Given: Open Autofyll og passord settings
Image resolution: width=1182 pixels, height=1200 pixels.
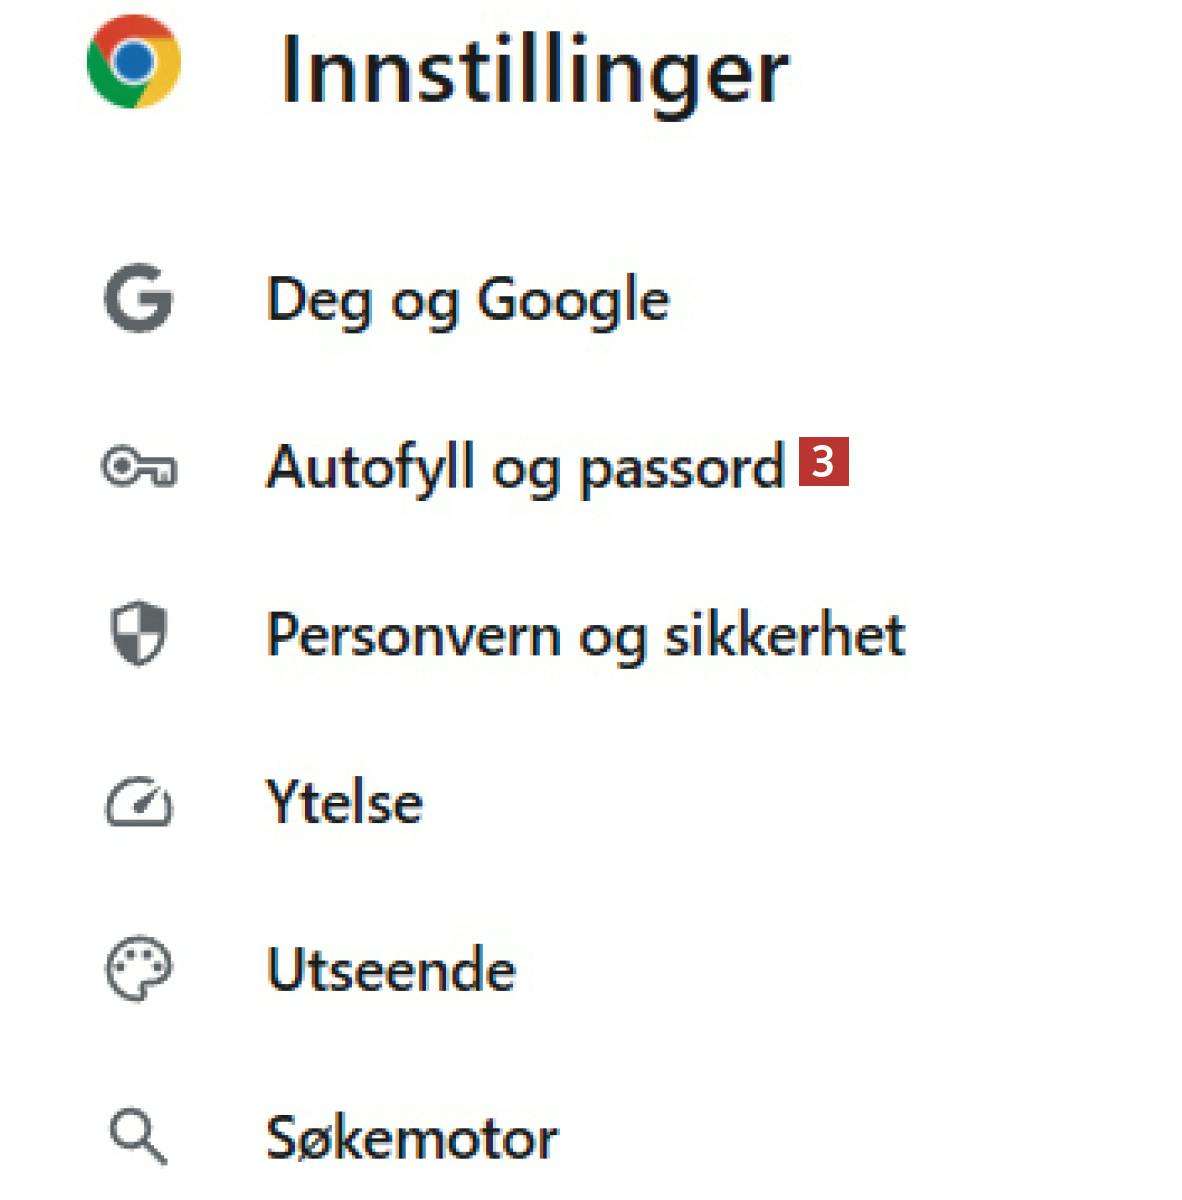Looking at the screenshot, I should tap(525, 467).
